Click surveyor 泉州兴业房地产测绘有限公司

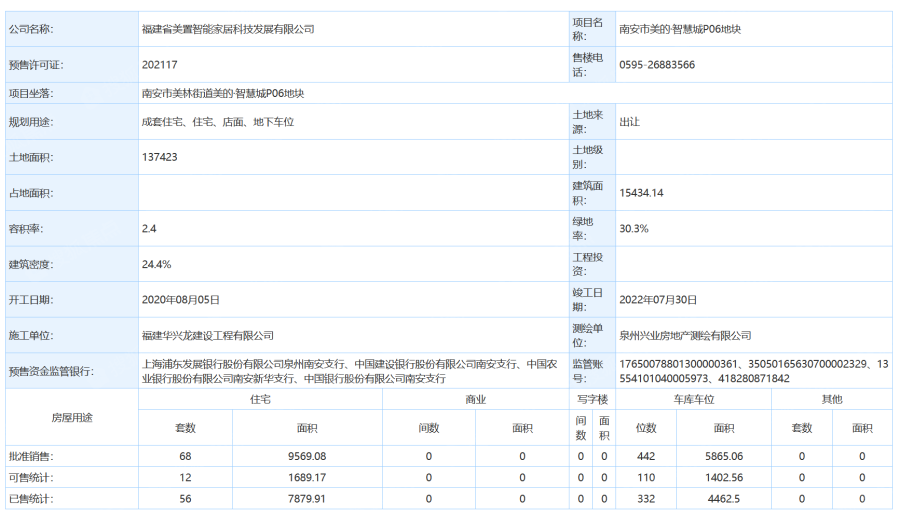[x=685, y=336]
